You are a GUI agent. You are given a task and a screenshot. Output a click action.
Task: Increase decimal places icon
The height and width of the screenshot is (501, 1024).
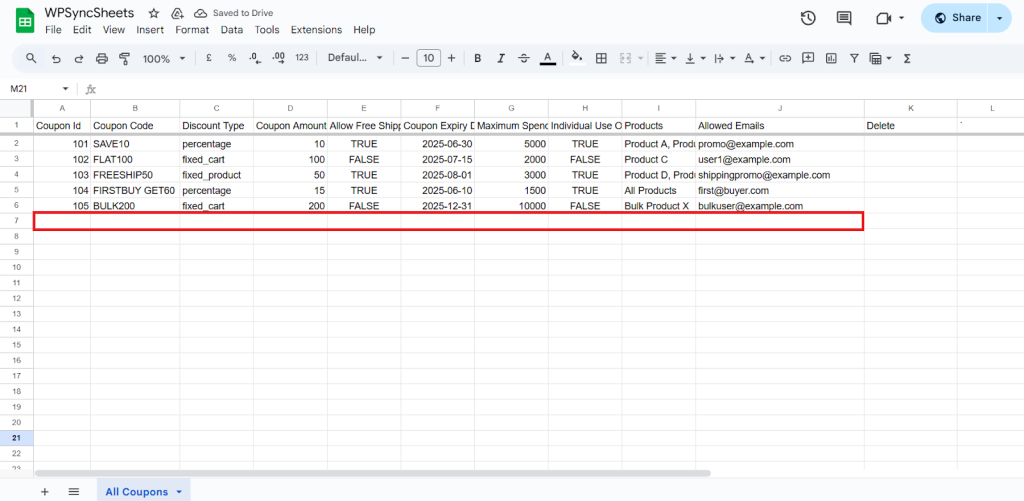[278, 57]
